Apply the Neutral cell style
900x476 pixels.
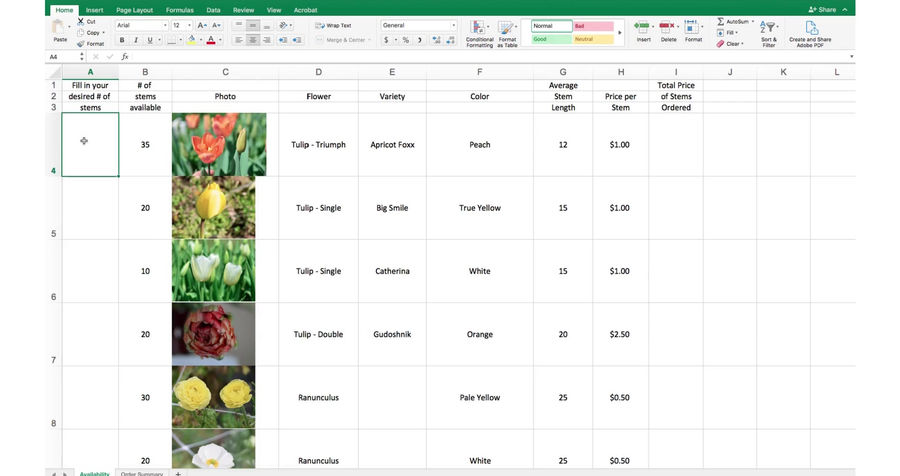click(593, 39)
